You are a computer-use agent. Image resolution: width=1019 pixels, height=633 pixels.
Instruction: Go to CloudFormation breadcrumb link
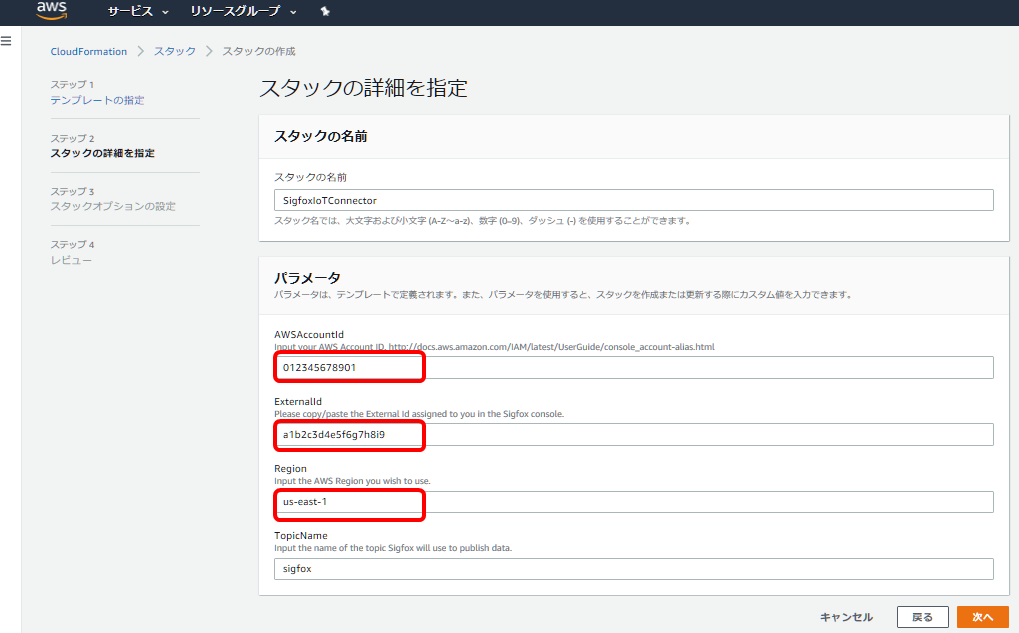tap(89, 51)
